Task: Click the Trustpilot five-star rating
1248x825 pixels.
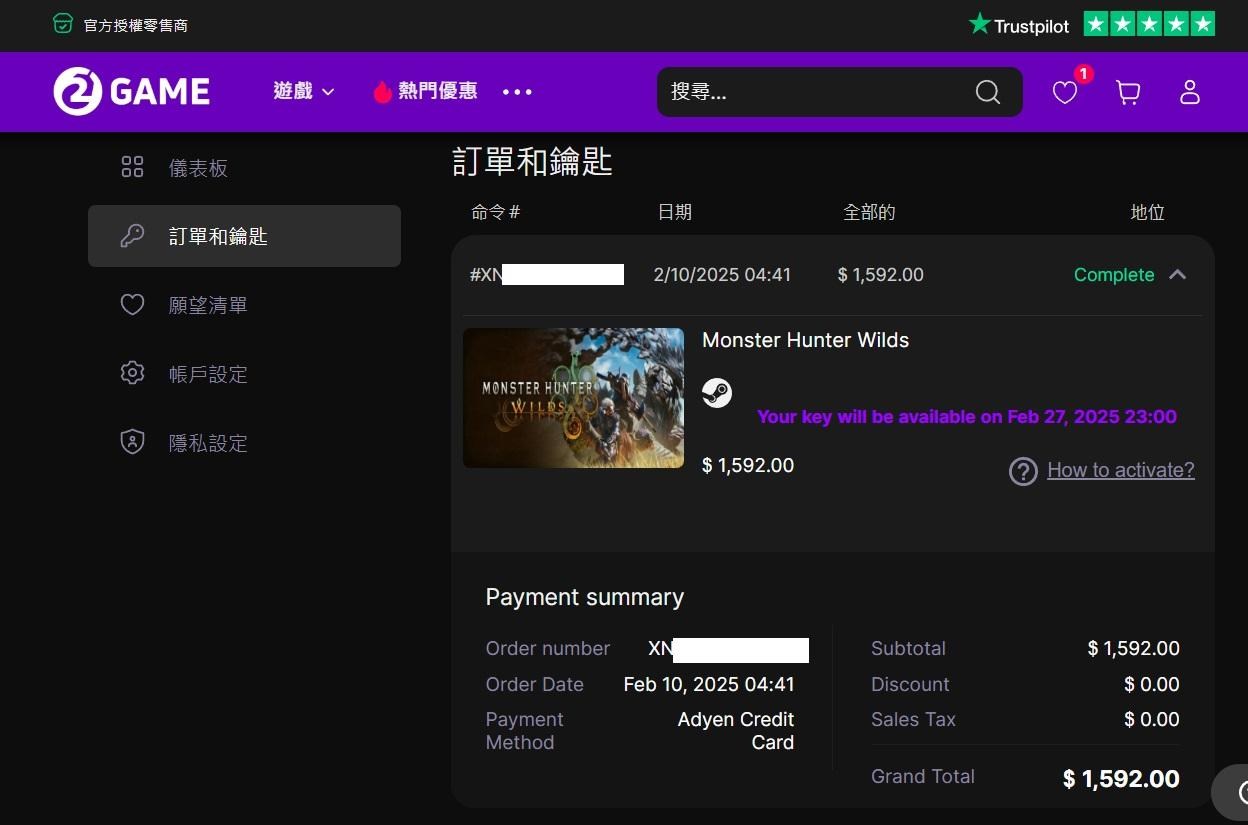Action: (x=1149, y=24)
